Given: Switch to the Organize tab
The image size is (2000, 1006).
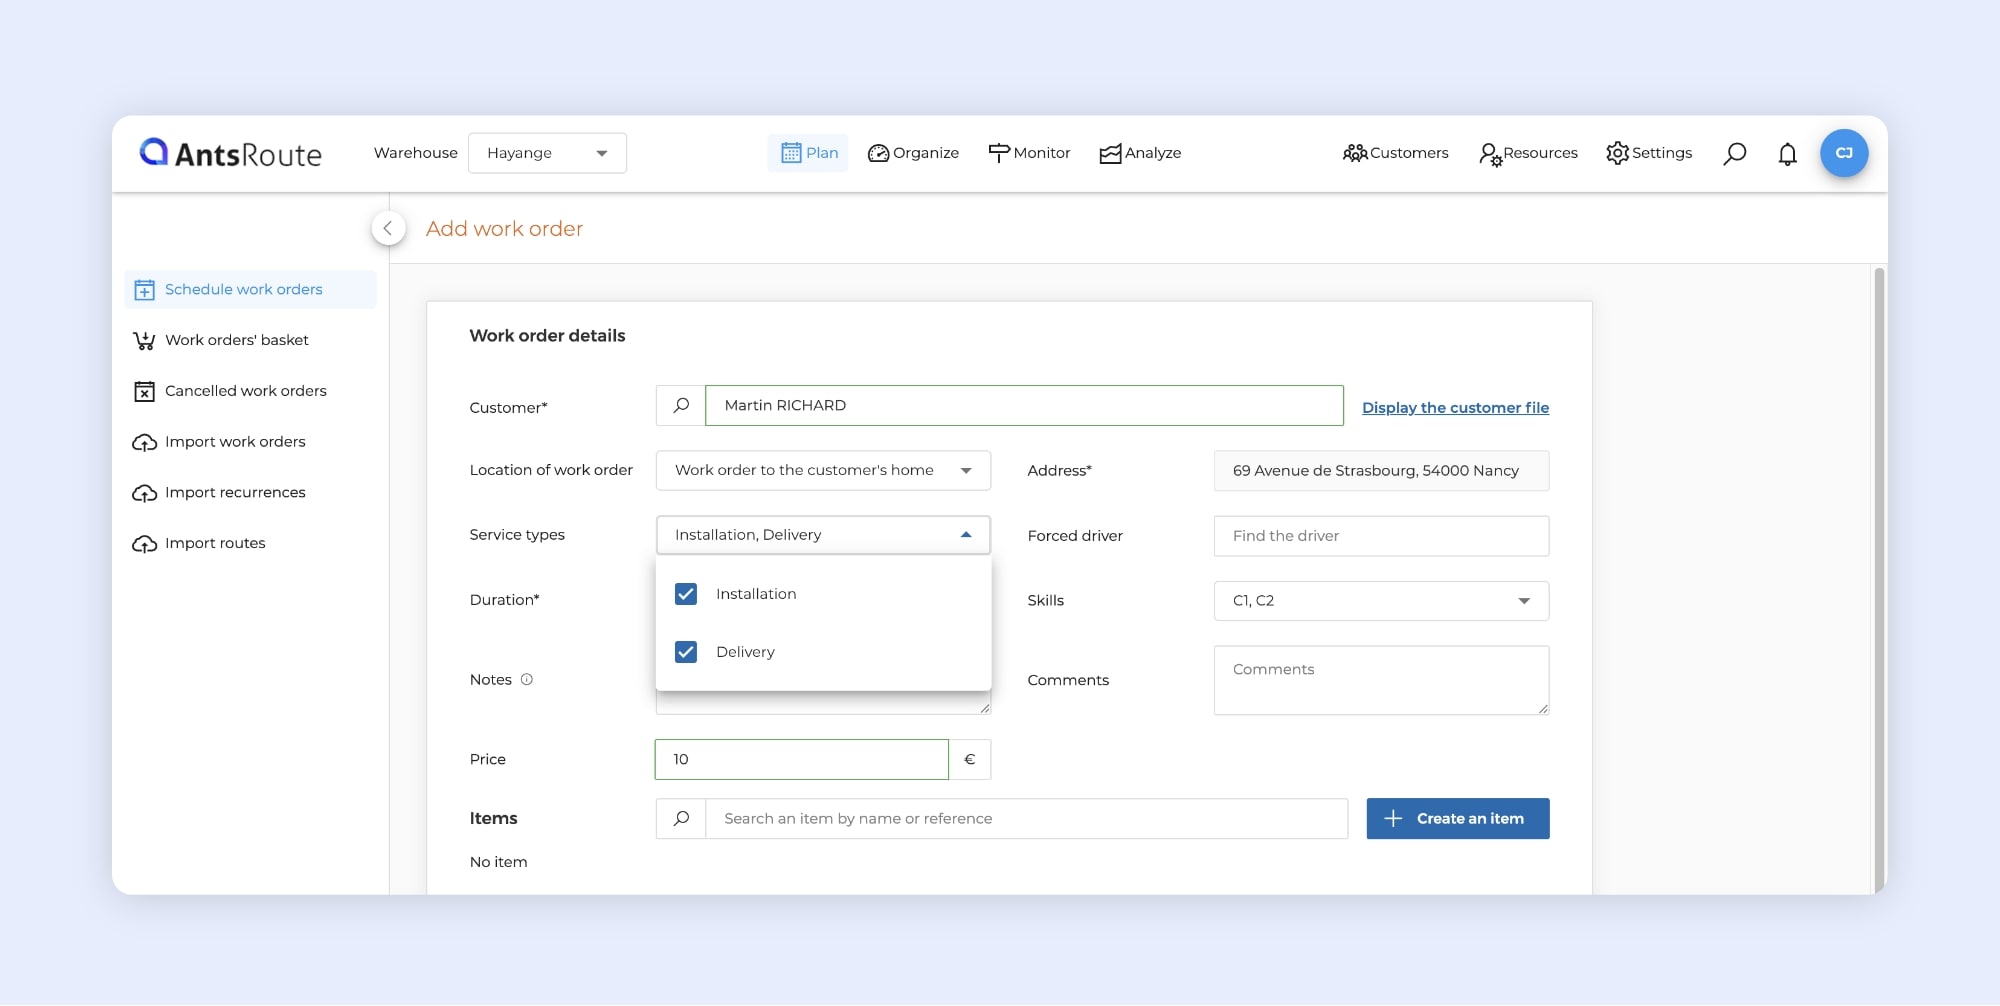Looking at the screenshot, I should click(913, 153).
